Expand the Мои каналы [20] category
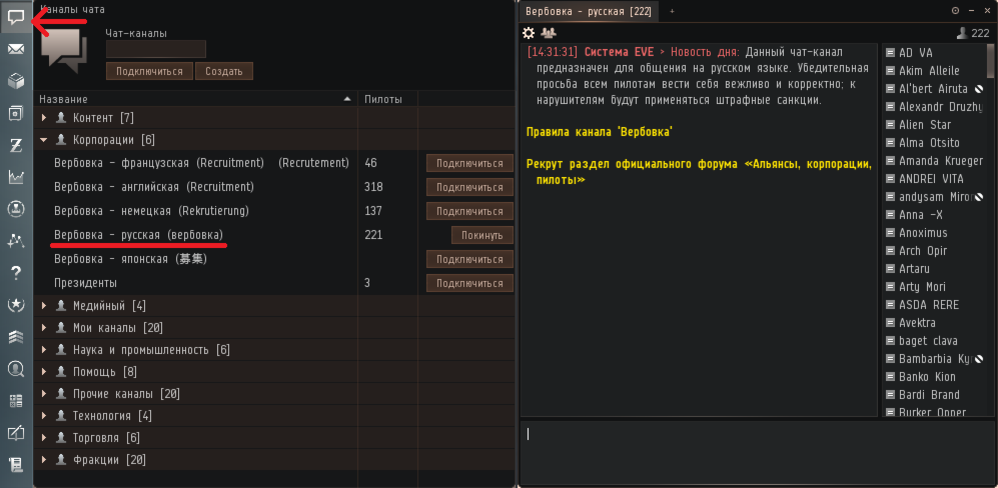Viewport: 998px width, 488px height. 44,328
